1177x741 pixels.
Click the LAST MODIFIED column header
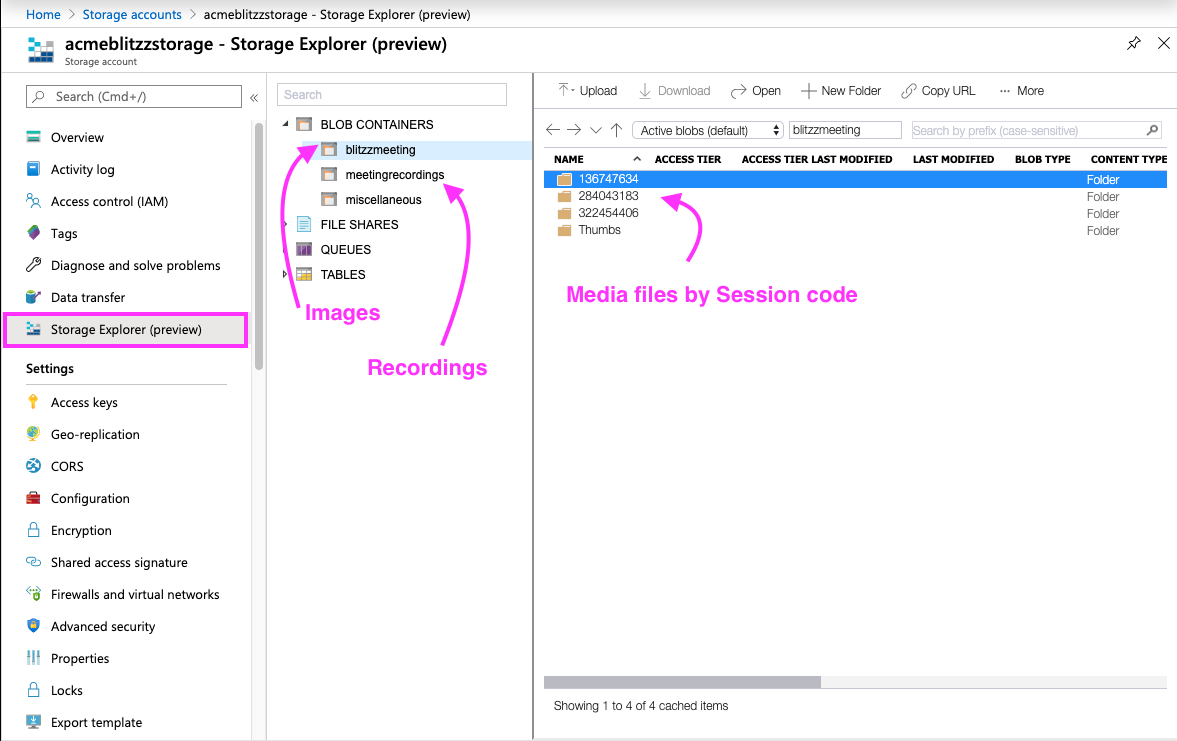pyautogui.click(x=953, y=159)
